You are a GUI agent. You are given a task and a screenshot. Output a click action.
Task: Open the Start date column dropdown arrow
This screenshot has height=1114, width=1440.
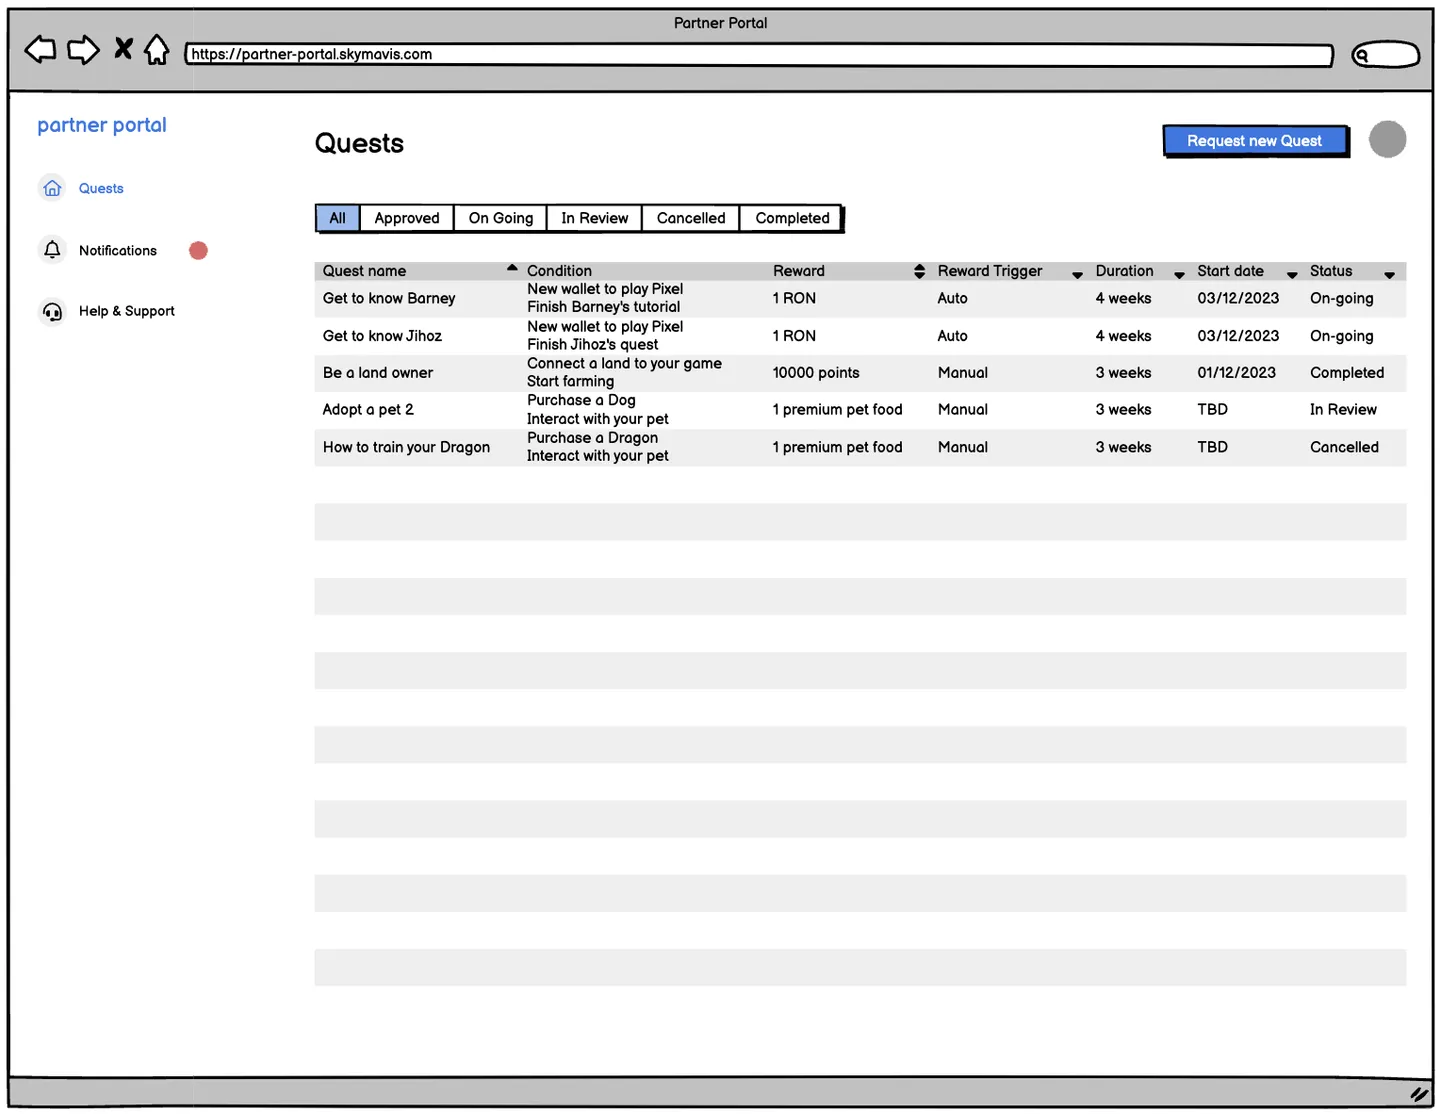point(1292,274)
